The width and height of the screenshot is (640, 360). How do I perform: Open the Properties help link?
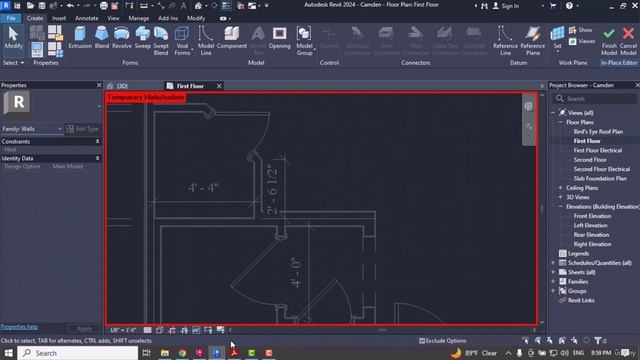(19, 327)
